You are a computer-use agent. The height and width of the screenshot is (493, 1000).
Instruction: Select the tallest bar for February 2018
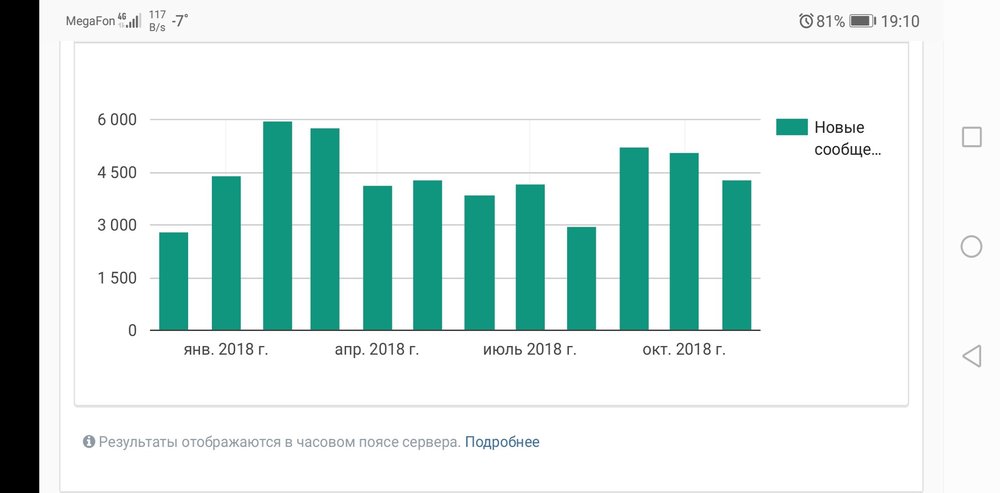(277, 226)
